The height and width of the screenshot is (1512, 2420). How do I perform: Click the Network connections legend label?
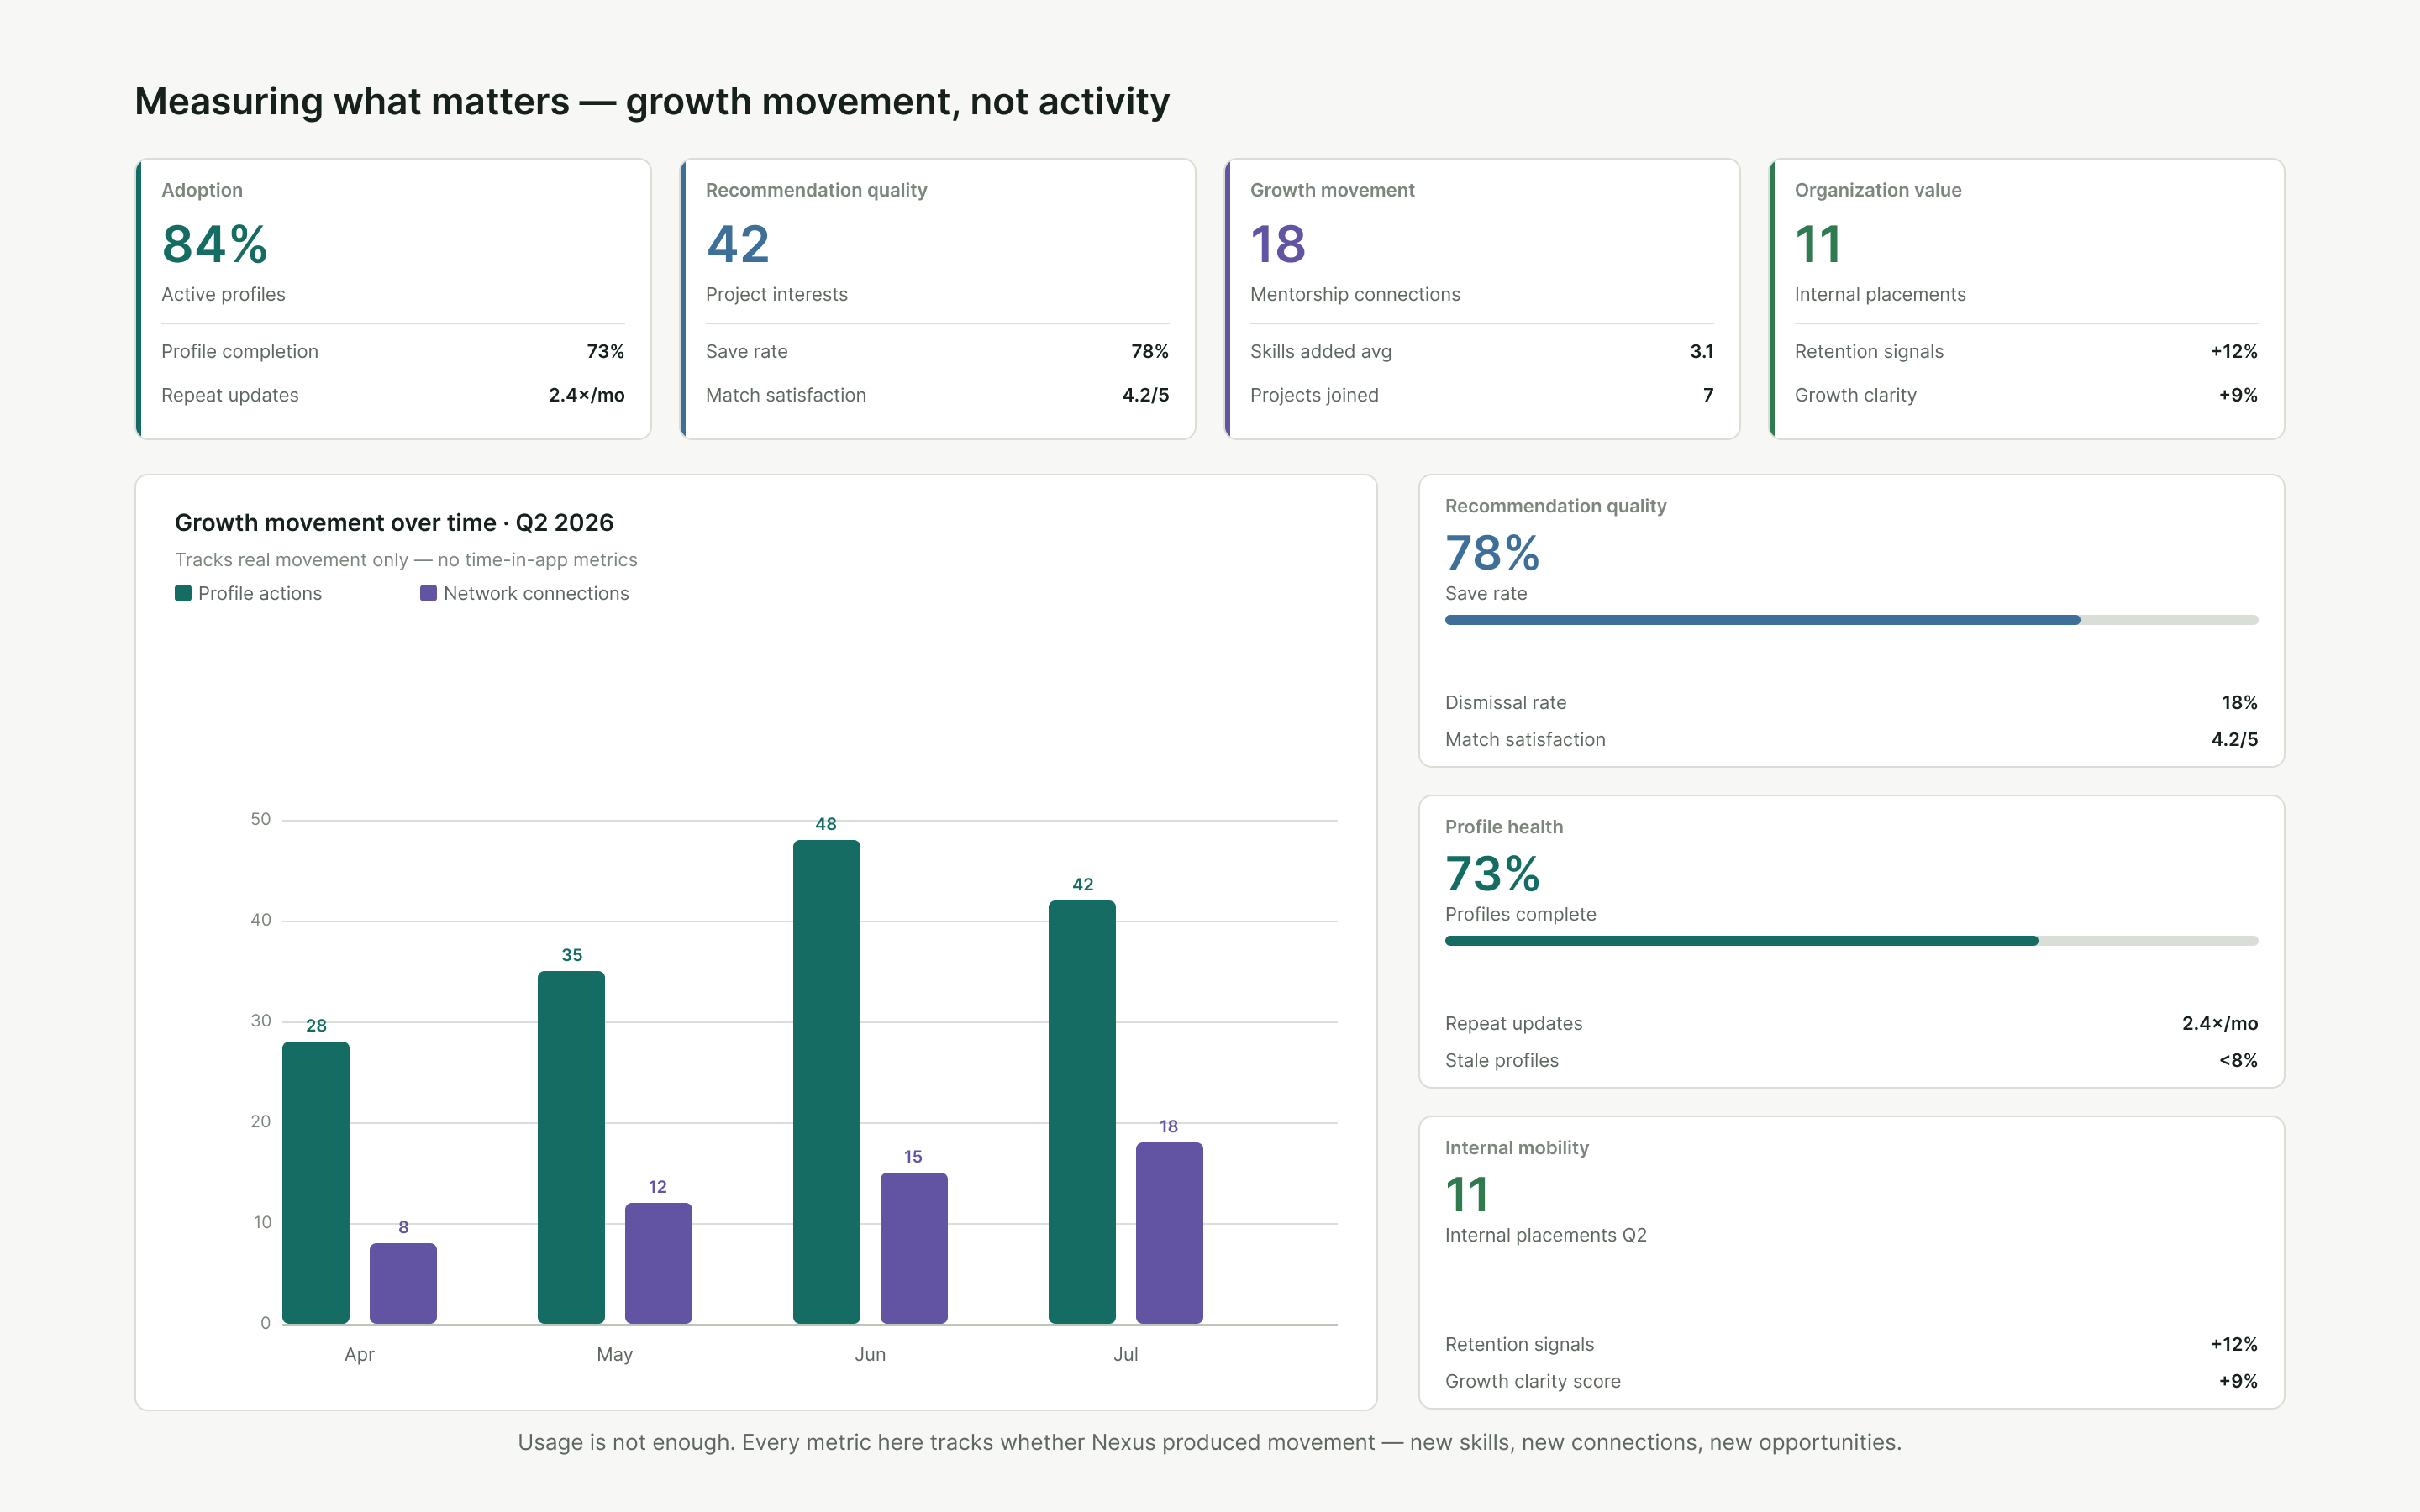(x=536, y=593)
